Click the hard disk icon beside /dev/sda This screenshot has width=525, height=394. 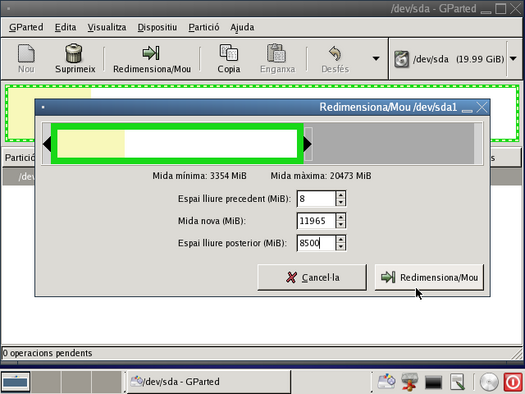point(401,59)
